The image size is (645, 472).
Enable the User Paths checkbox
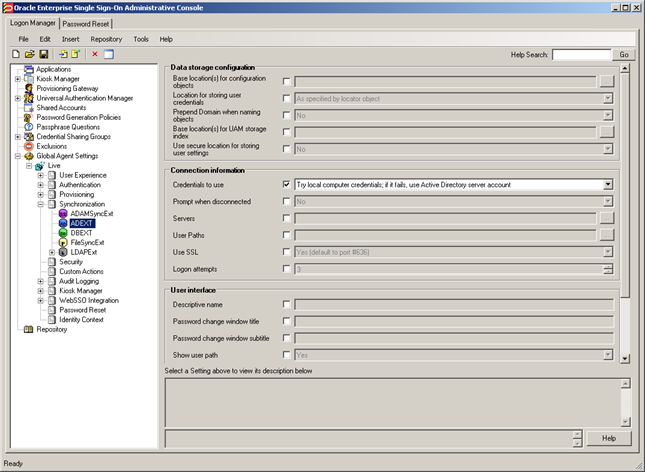tap(287, 235)
